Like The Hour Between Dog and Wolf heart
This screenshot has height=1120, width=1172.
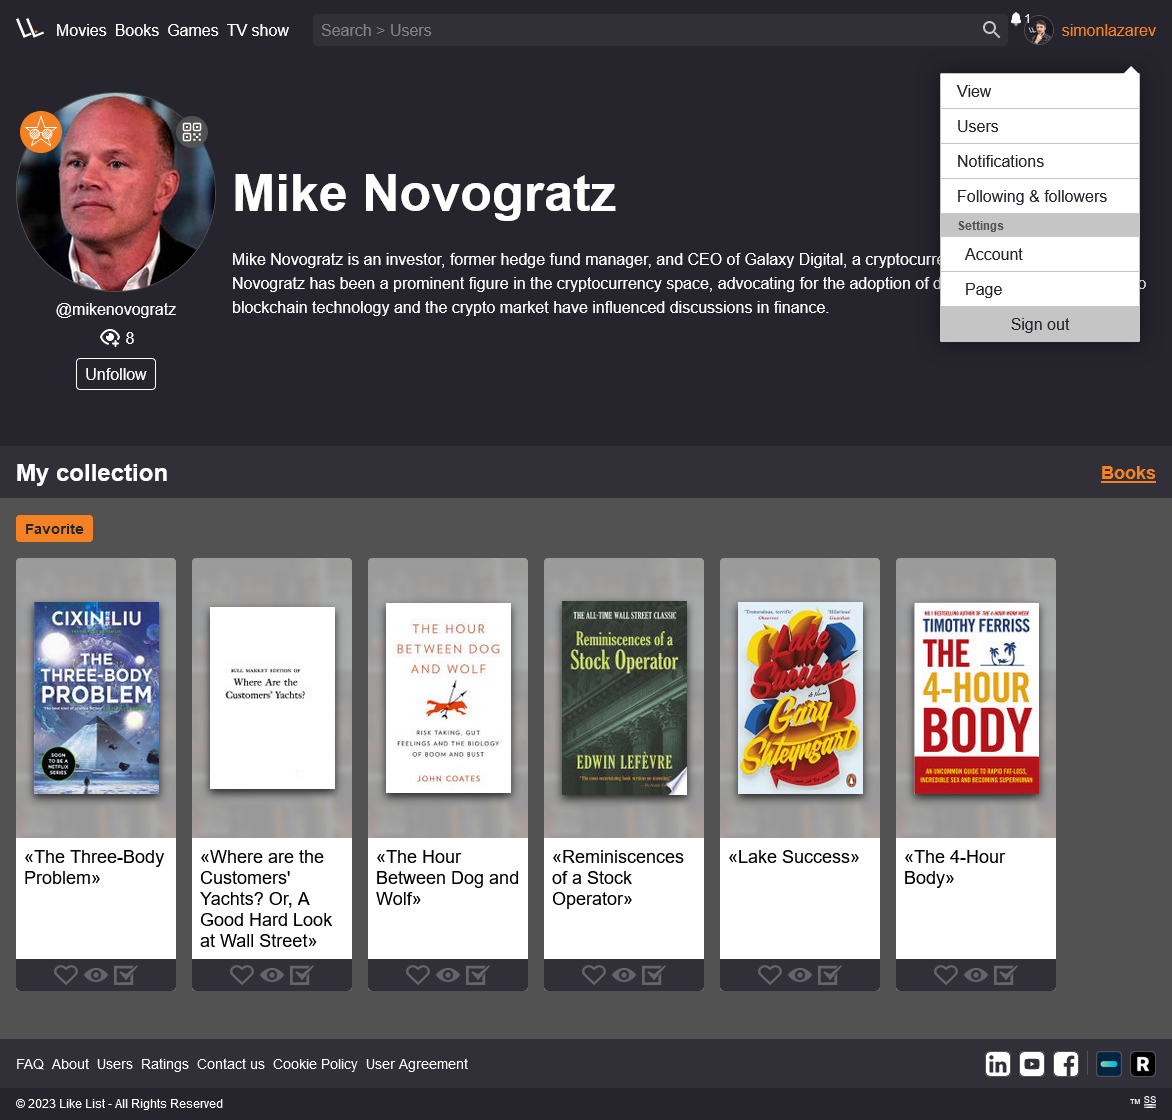point(418,975)
